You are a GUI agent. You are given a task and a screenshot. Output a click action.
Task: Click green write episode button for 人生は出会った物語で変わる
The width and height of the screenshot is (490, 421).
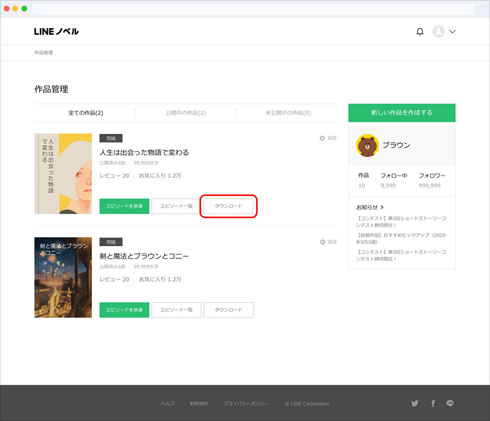124,206
